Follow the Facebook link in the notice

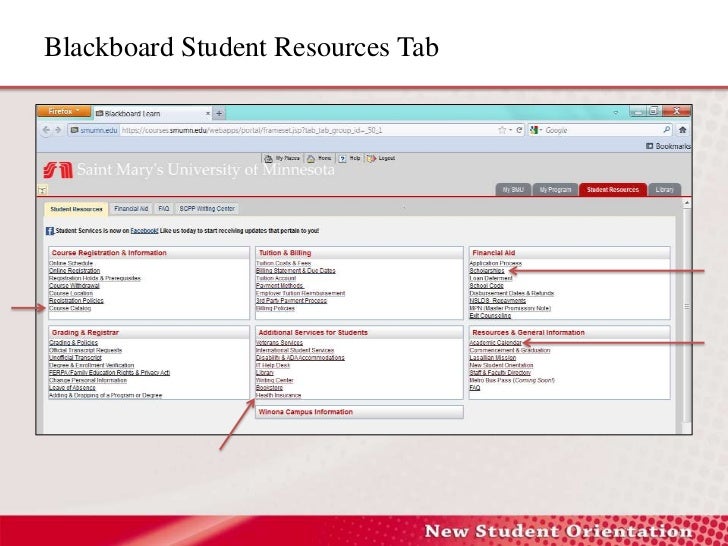[x=144, y=231]
